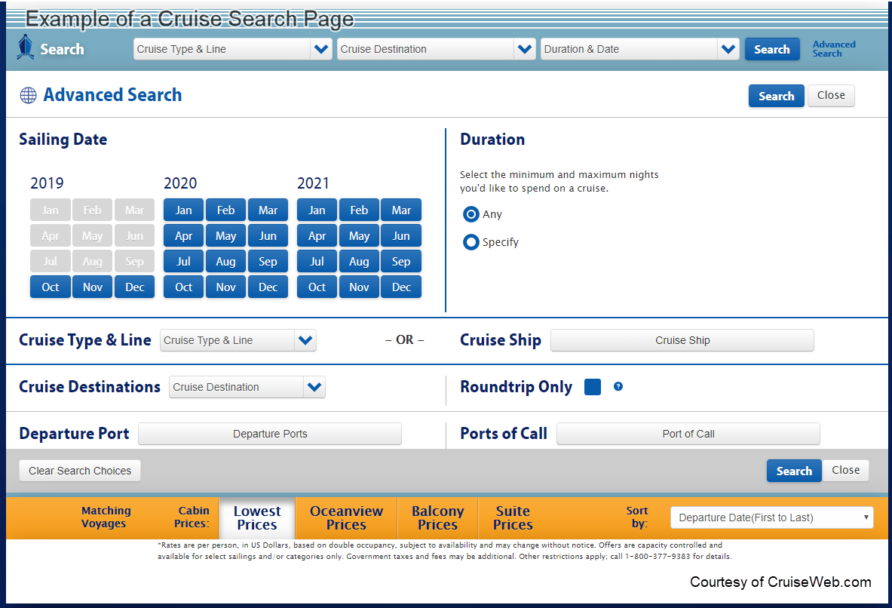The width and height of the screenshot is (892, 608).
Task: Switch to the Oceanview Prices tab
Action: point(345,517)
